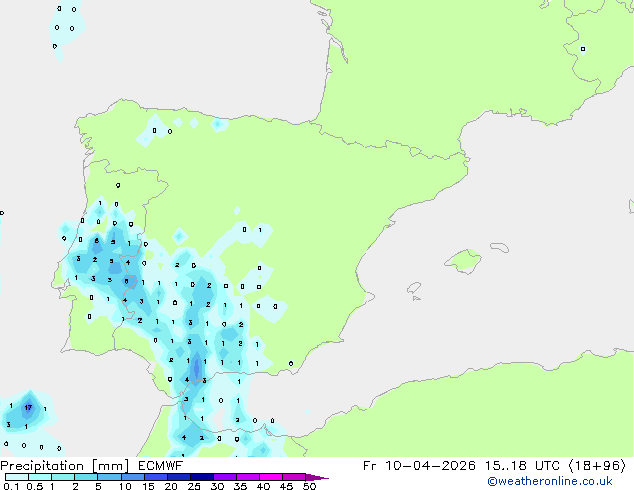The image size is (634, 490).
Task: Click the 25–30 mm navy legend swatch
Action: click(x=202, y=477)
